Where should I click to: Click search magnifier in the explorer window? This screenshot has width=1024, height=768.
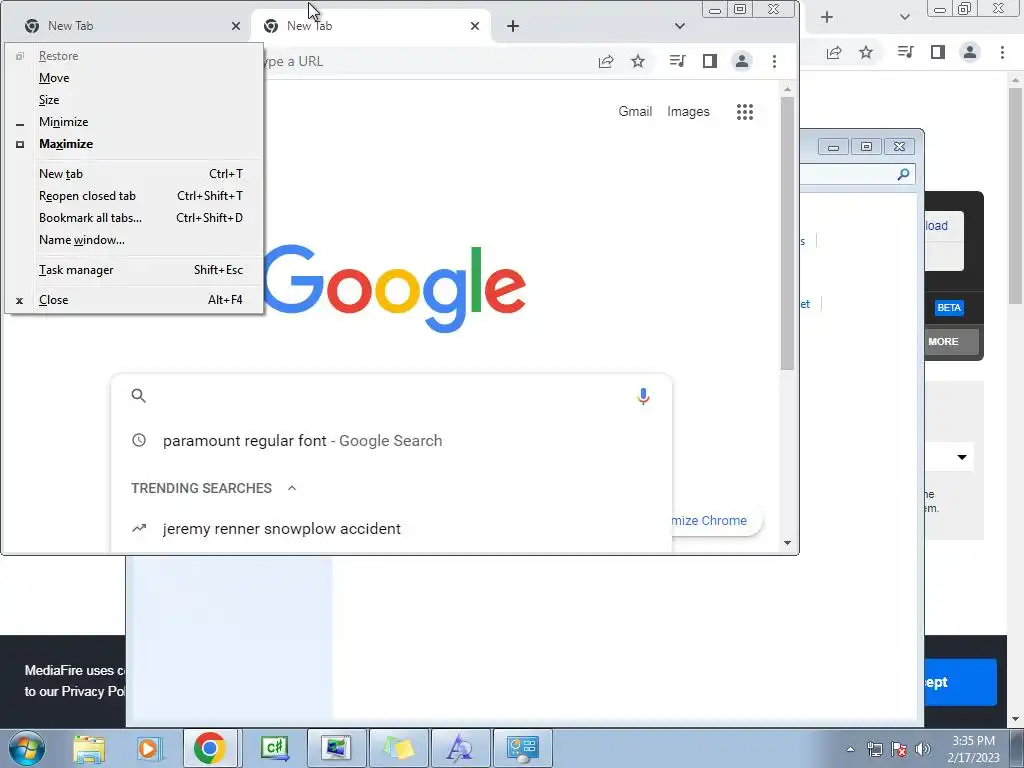(x=904, y=174)
